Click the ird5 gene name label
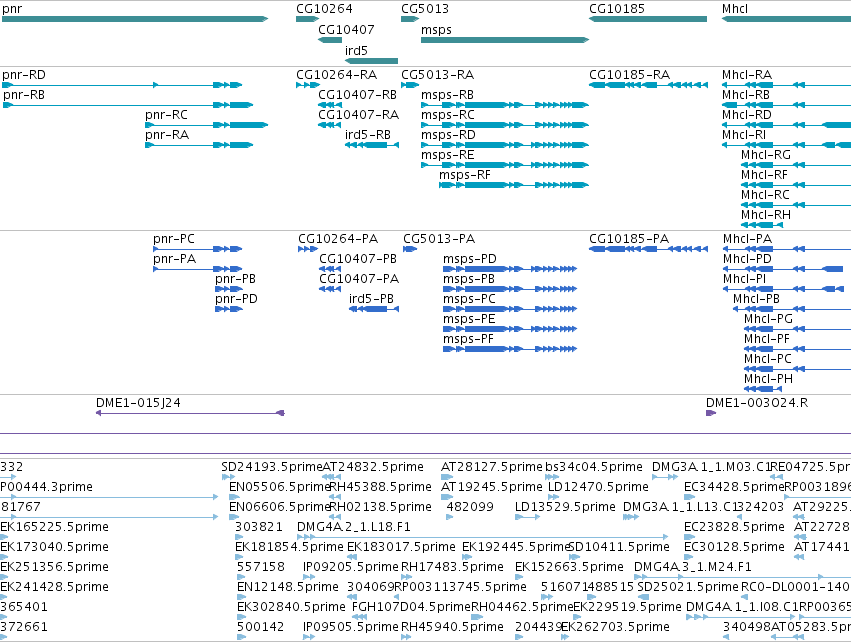This screenshot has height=642, width=851. [x=357, y=50]
